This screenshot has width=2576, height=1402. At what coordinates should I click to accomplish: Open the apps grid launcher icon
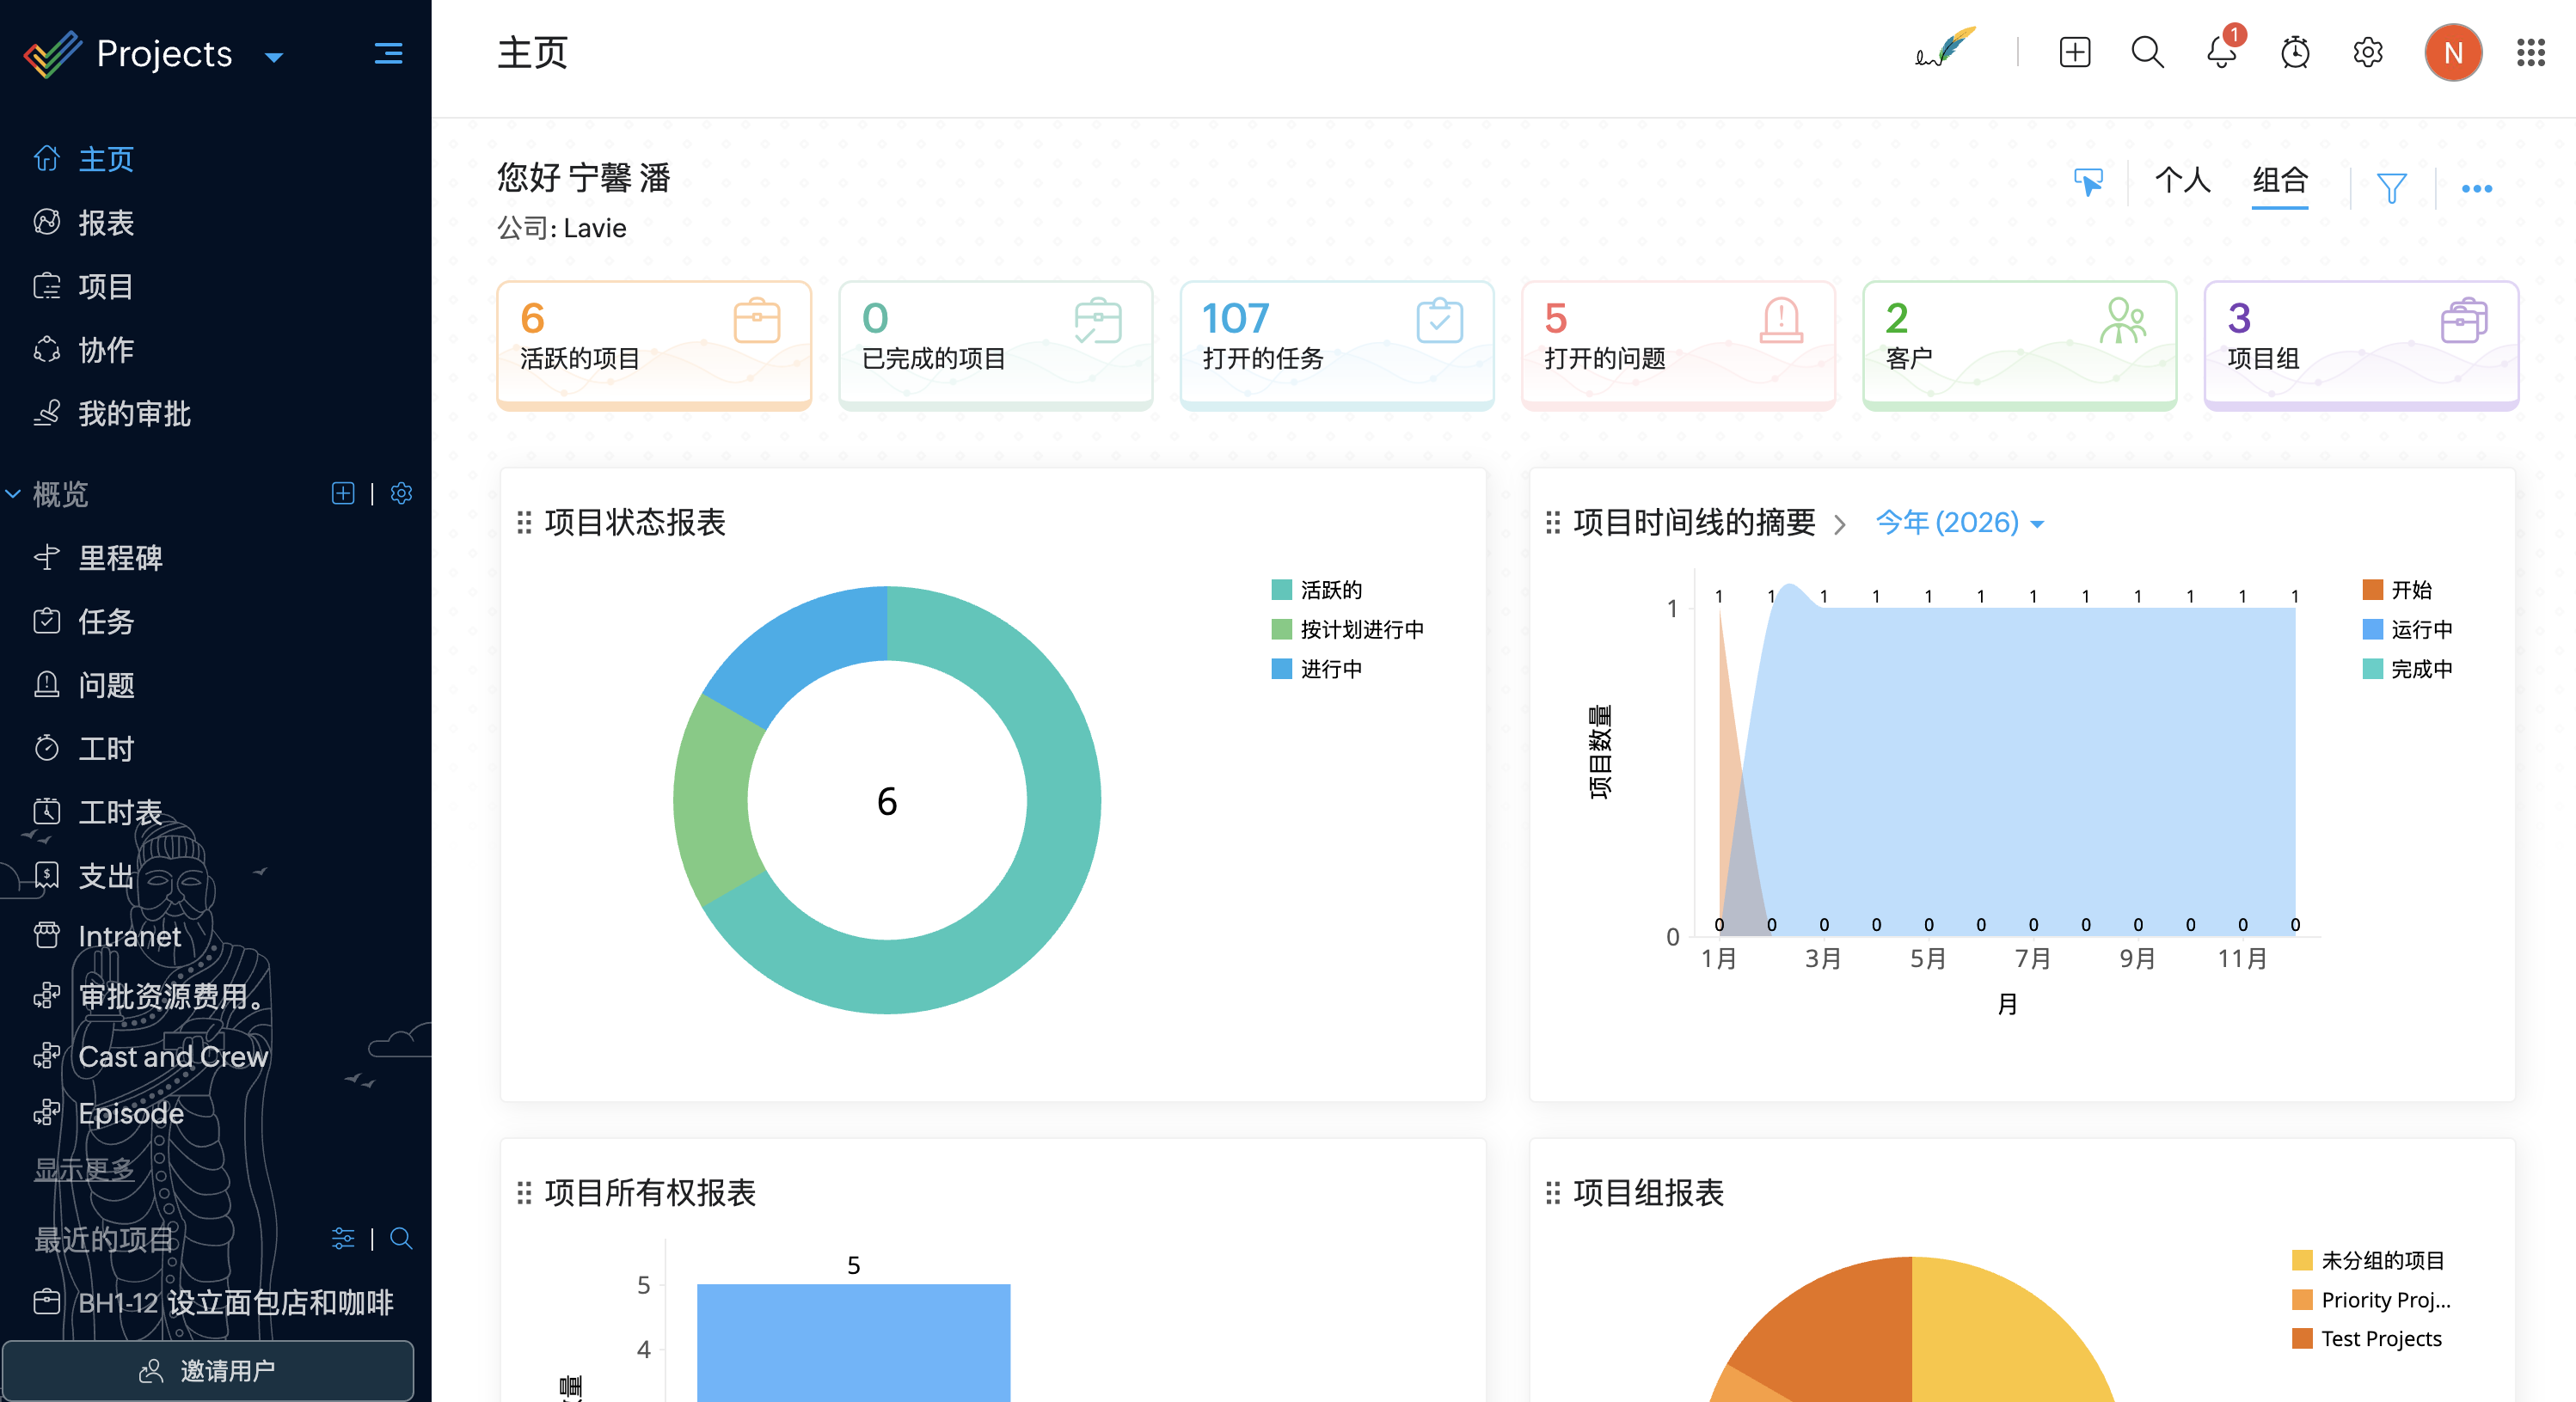click(2530, 52)
